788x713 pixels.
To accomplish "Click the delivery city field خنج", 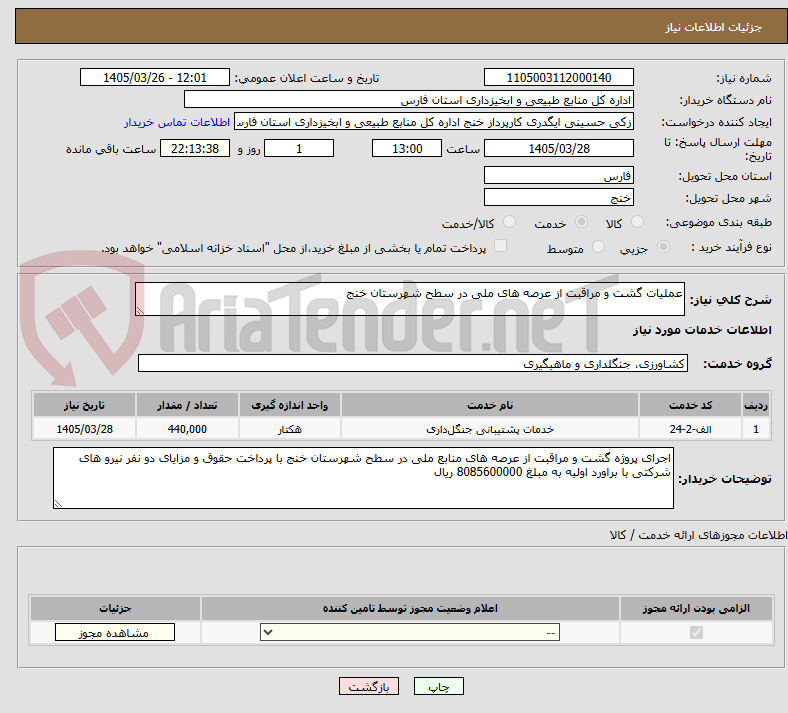I will [558, 197].
